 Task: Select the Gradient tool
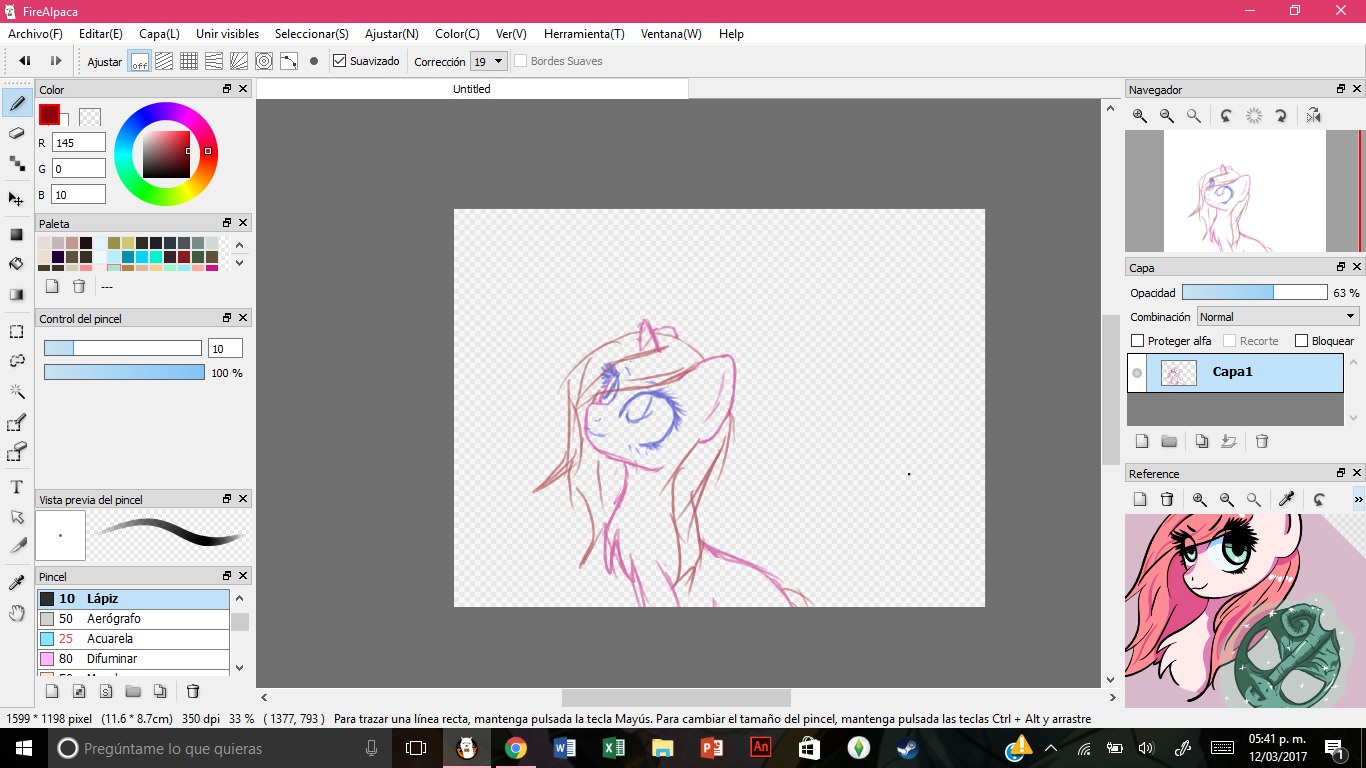click(17, 295)
